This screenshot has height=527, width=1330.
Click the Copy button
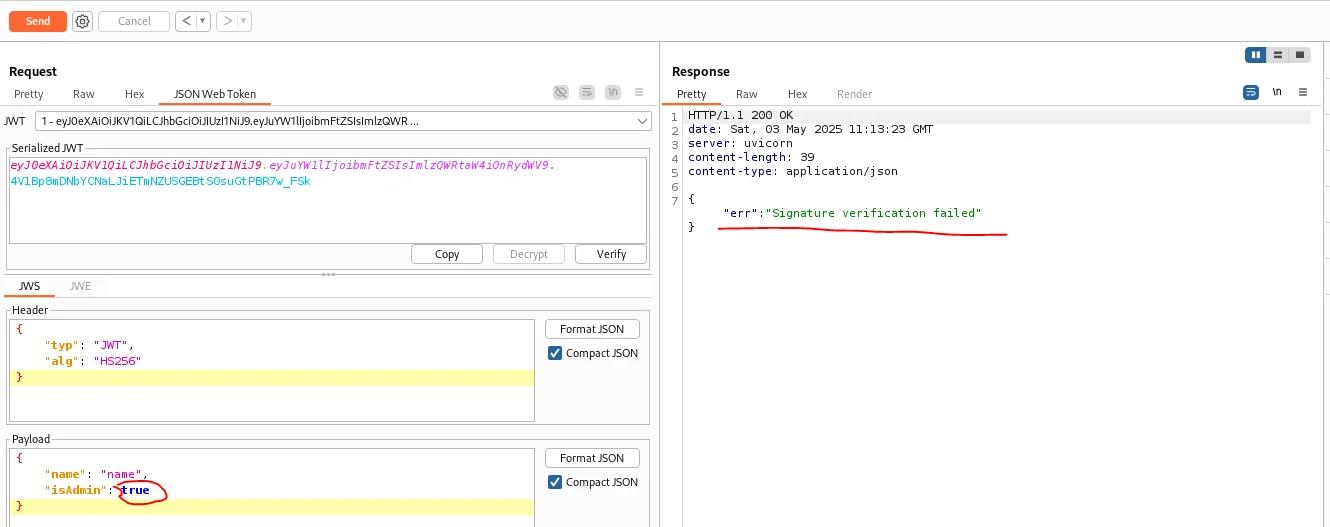pos(447,254)
